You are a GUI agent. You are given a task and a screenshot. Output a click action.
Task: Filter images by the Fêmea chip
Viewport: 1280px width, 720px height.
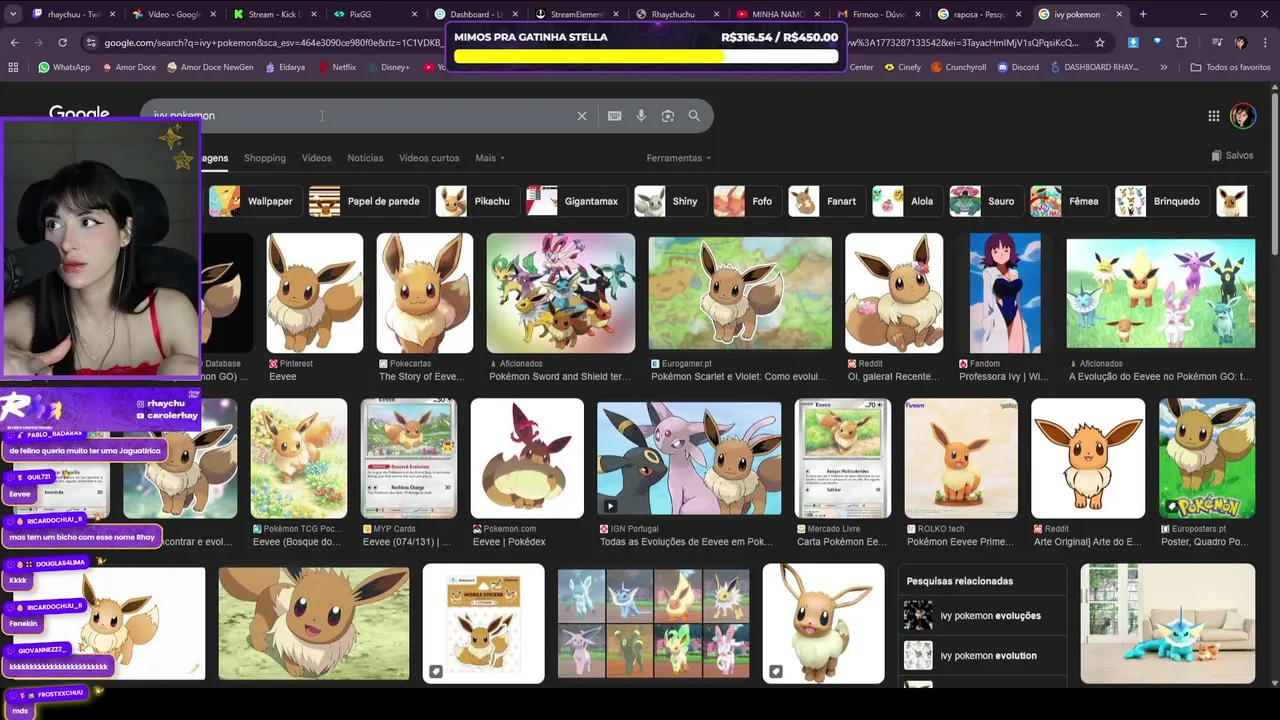pyautogui.click(x=1068, y=201)
